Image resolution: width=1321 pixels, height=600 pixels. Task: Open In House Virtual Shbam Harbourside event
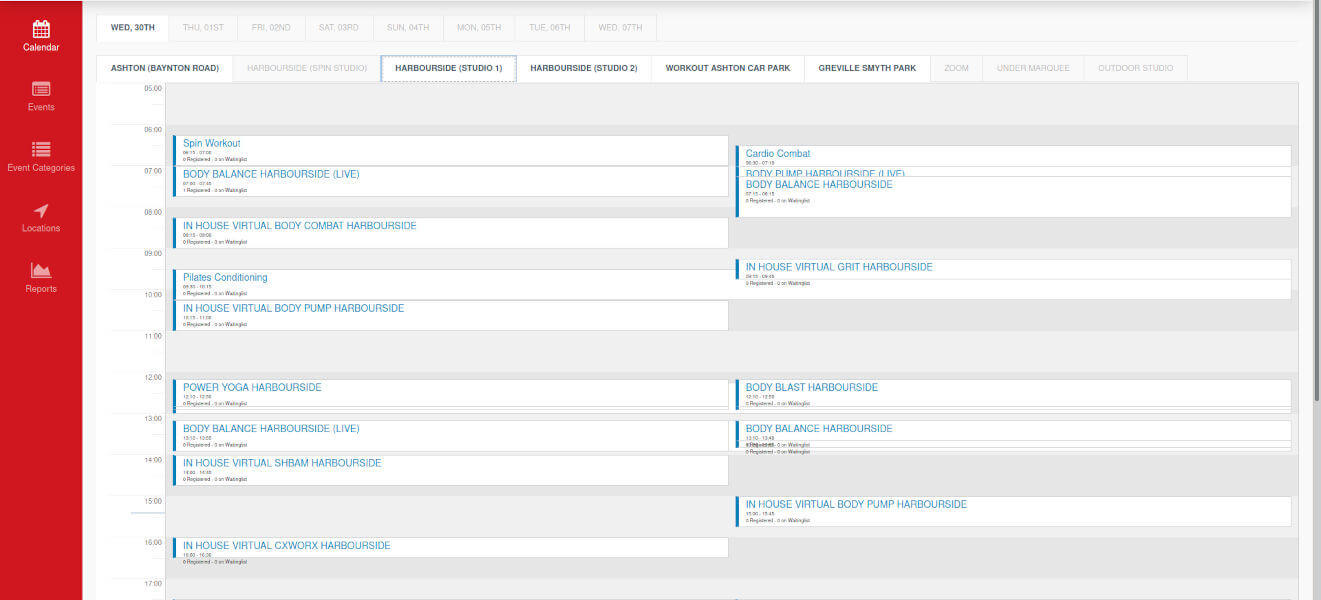tap(450, 470)
